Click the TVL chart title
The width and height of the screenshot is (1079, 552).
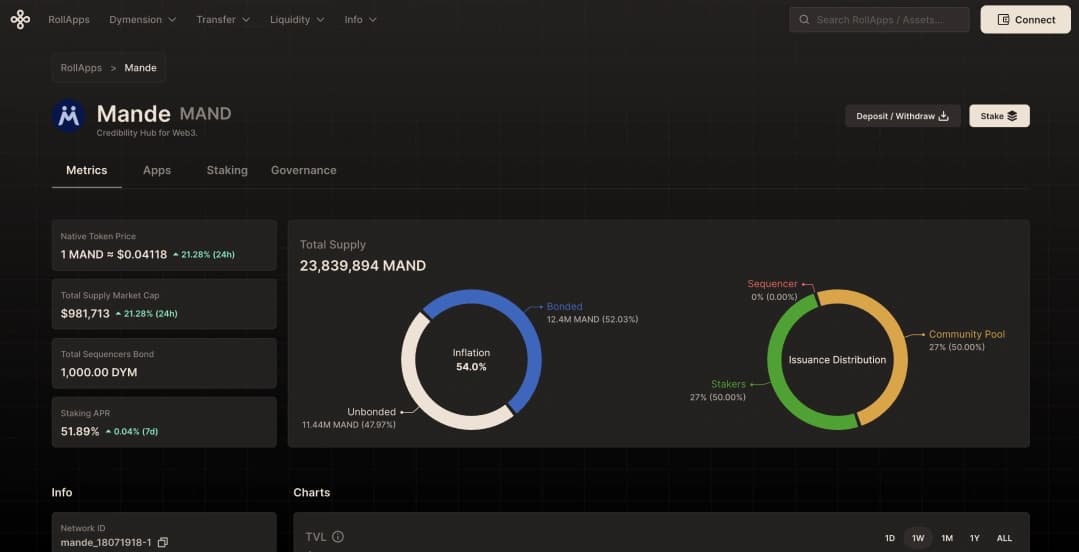point(316,537)
